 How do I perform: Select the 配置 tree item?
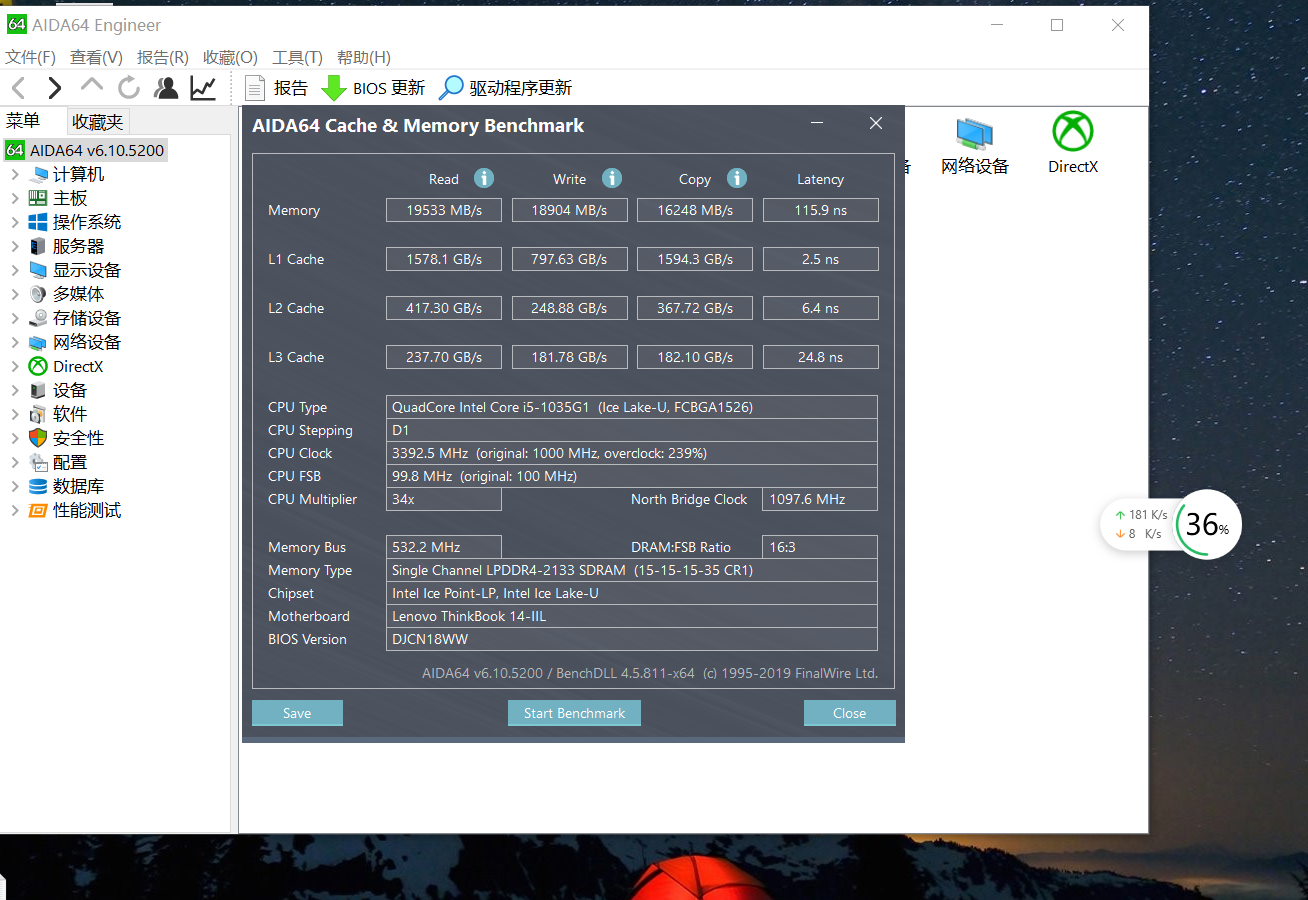click(70, 463)
